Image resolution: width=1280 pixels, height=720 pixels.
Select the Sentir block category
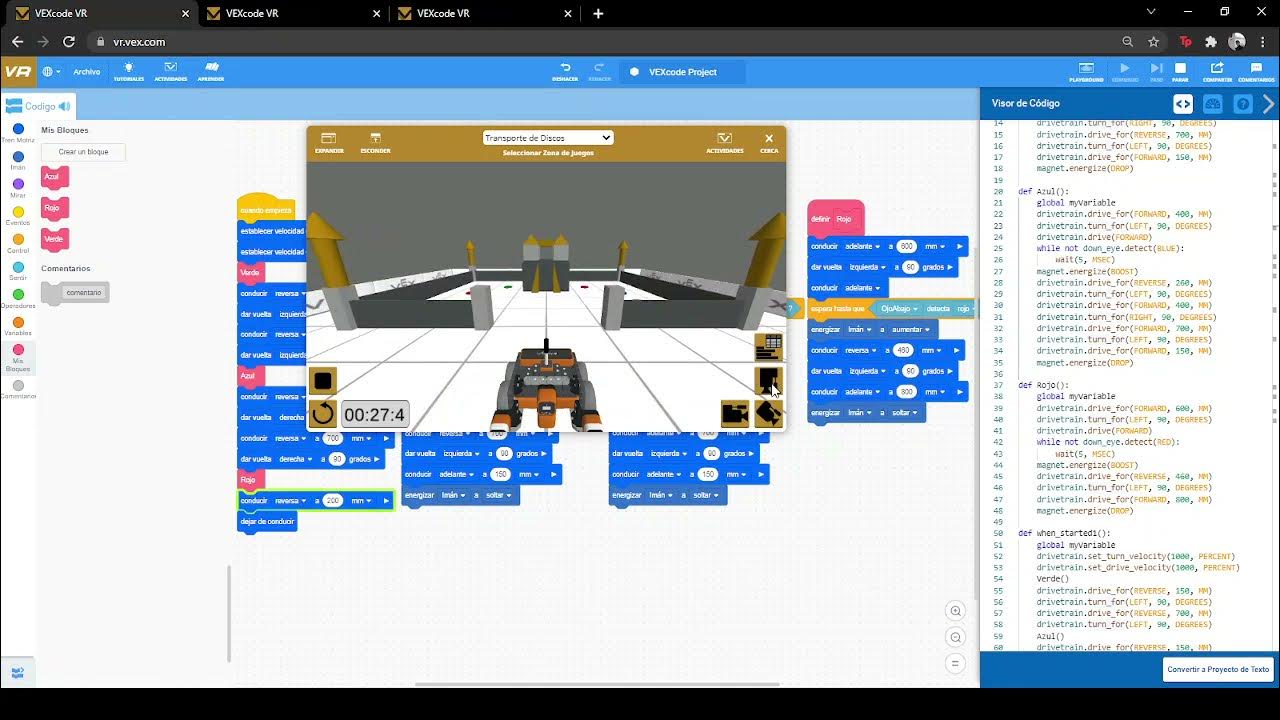[x=18, y=270]
